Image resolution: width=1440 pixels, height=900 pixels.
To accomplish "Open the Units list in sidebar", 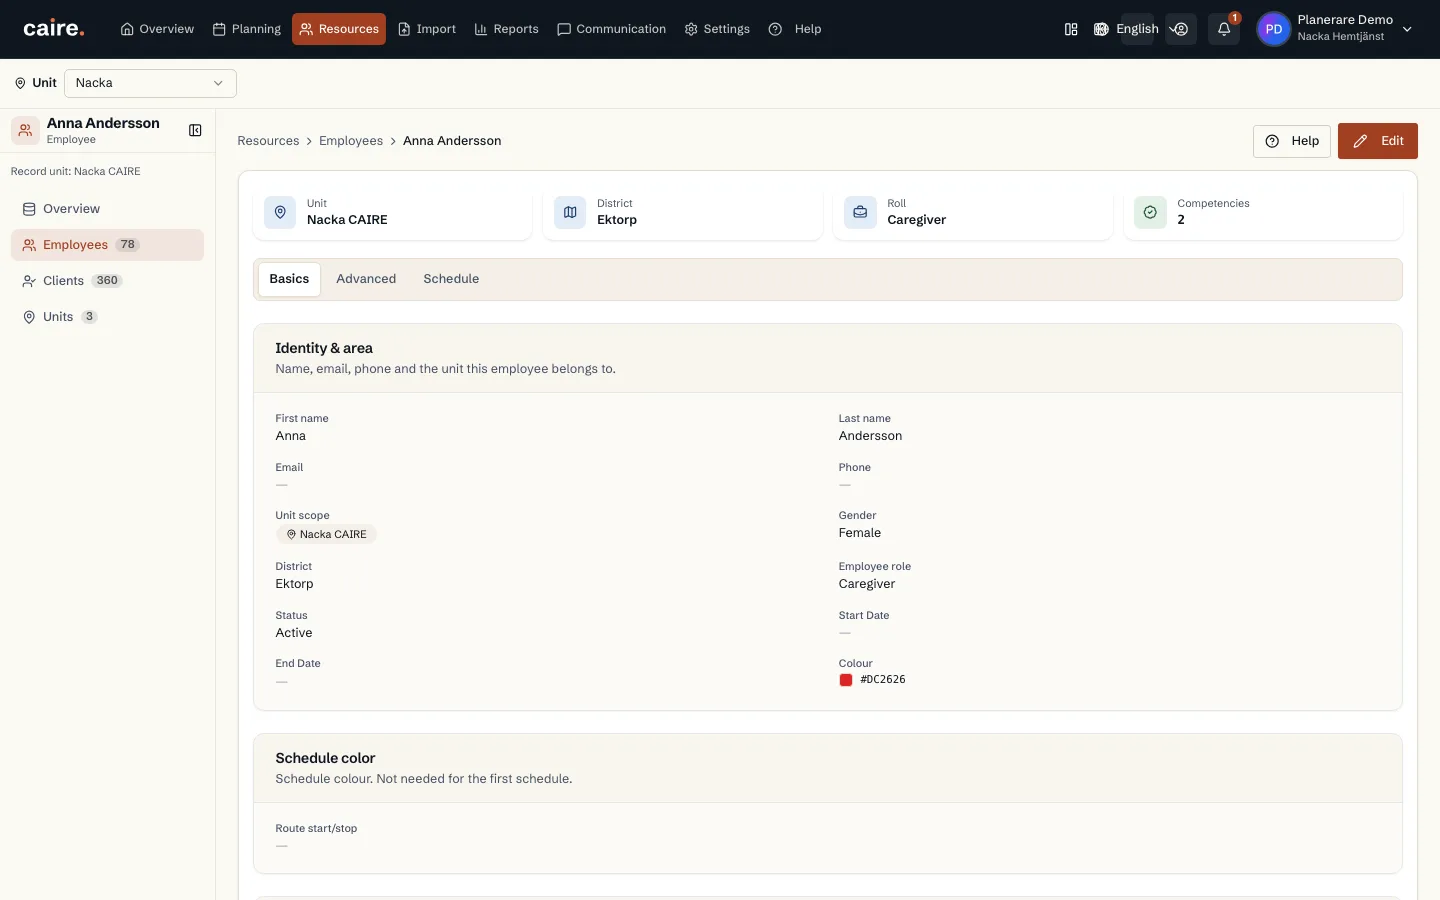I will tap(107, 317).
